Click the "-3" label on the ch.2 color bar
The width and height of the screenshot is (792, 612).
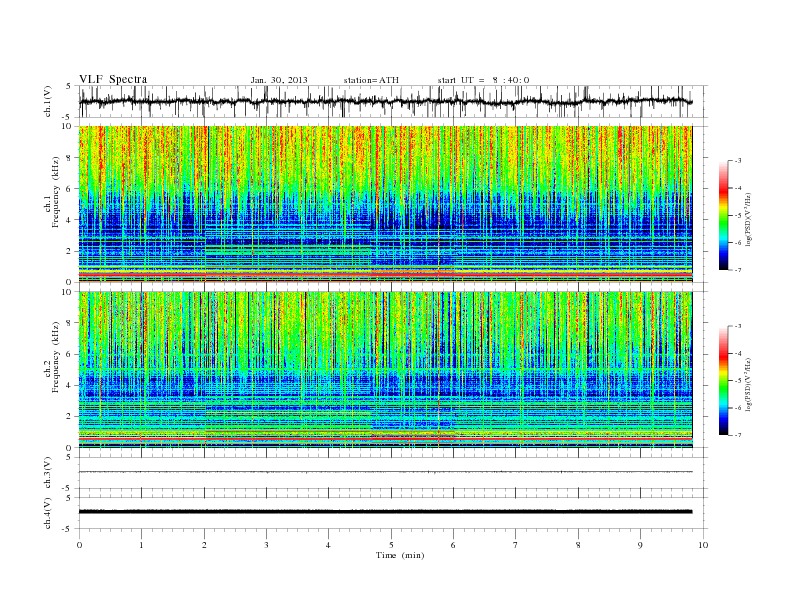pos(738,326)
